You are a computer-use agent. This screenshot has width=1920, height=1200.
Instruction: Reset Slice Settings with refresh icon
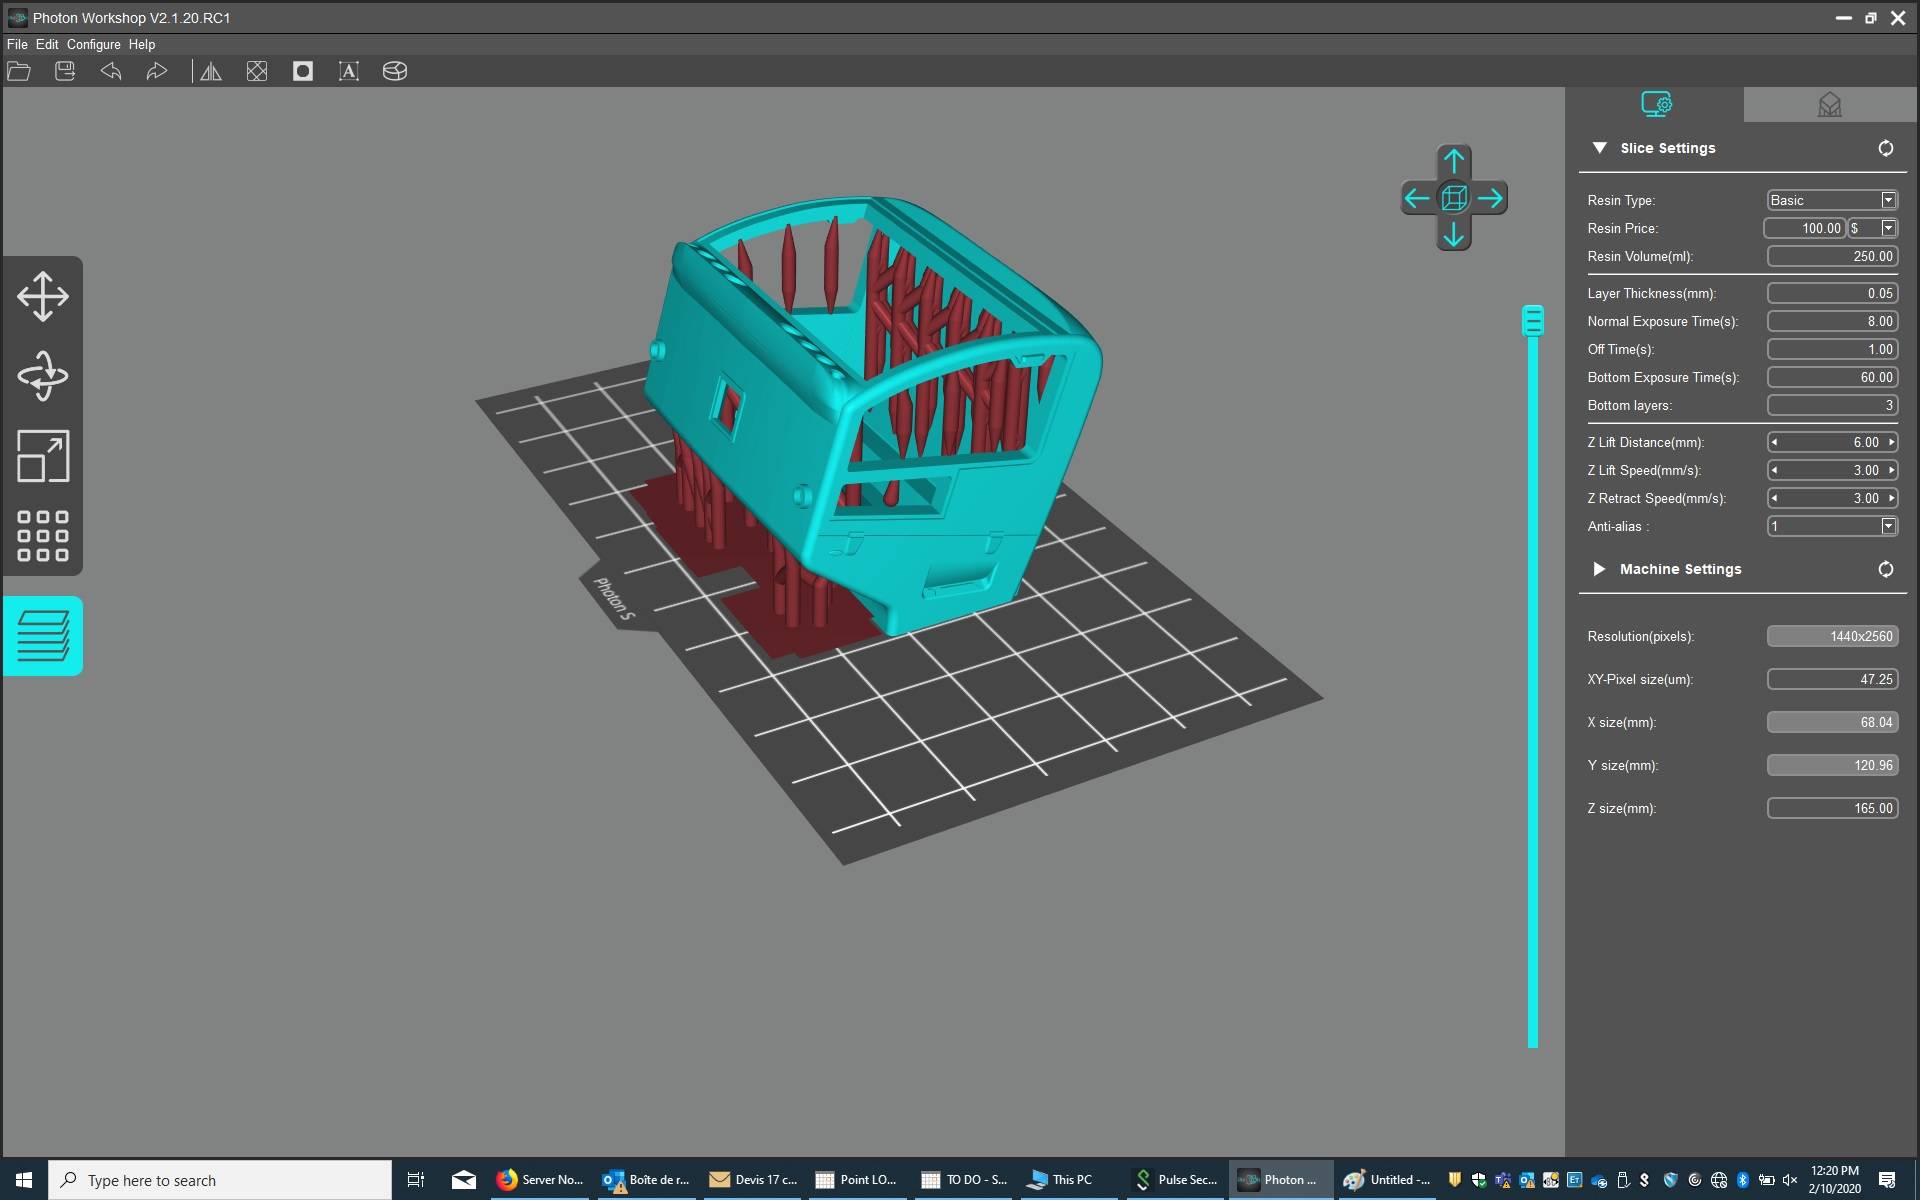[x=1885, y=148]
